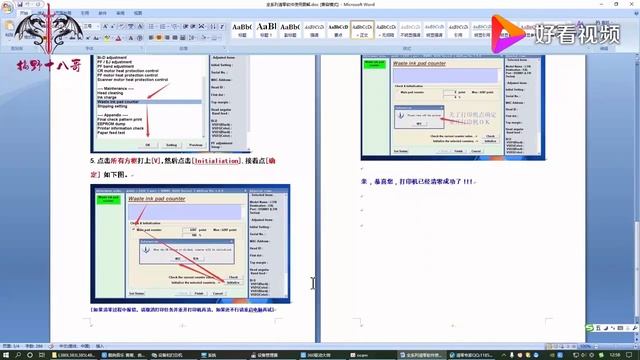
Task: Apply red font color button
Action: [118, 38]
